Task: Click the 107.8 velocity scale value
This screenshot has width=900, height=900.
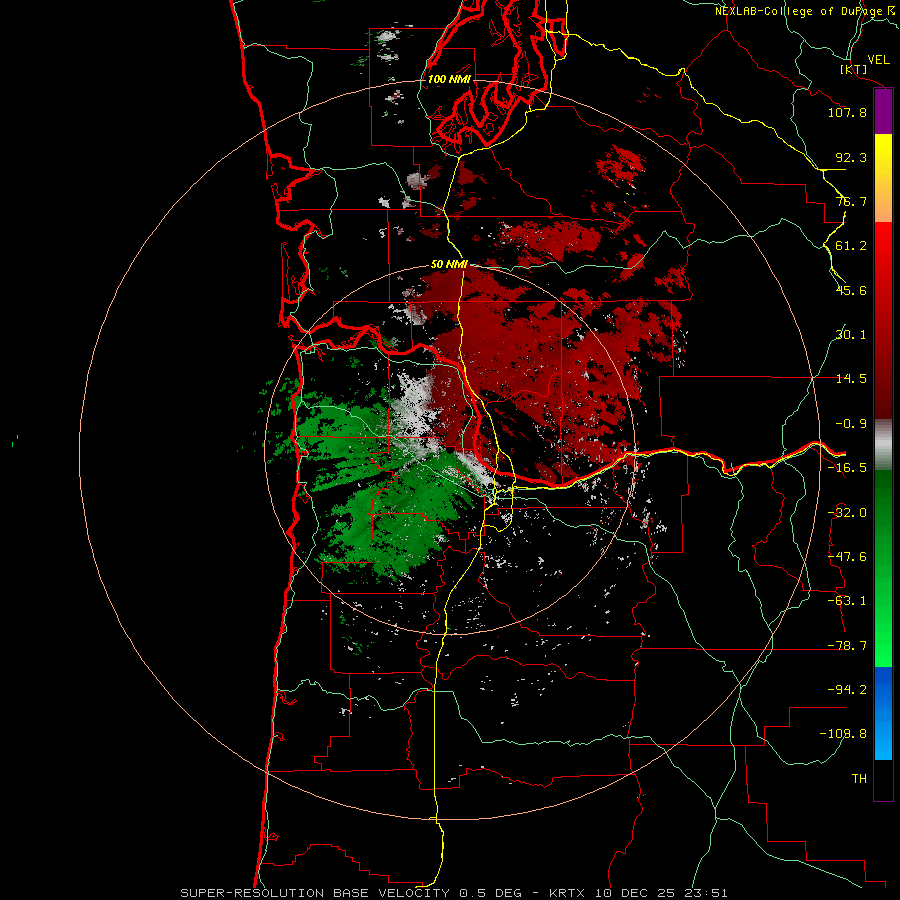Action: pos(847,112)
